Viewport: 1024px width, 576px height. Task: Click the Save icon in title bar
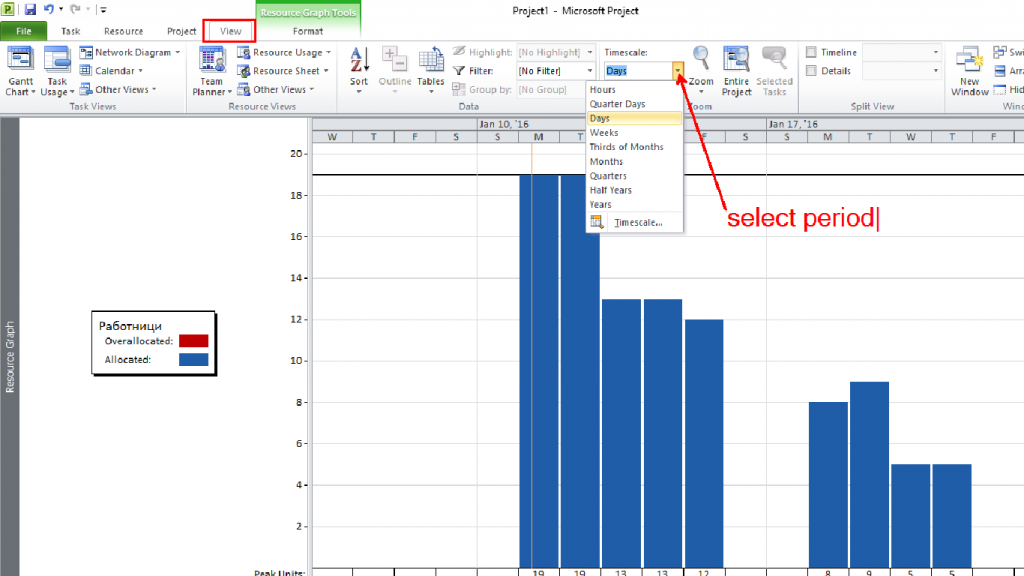click(30, 9)
